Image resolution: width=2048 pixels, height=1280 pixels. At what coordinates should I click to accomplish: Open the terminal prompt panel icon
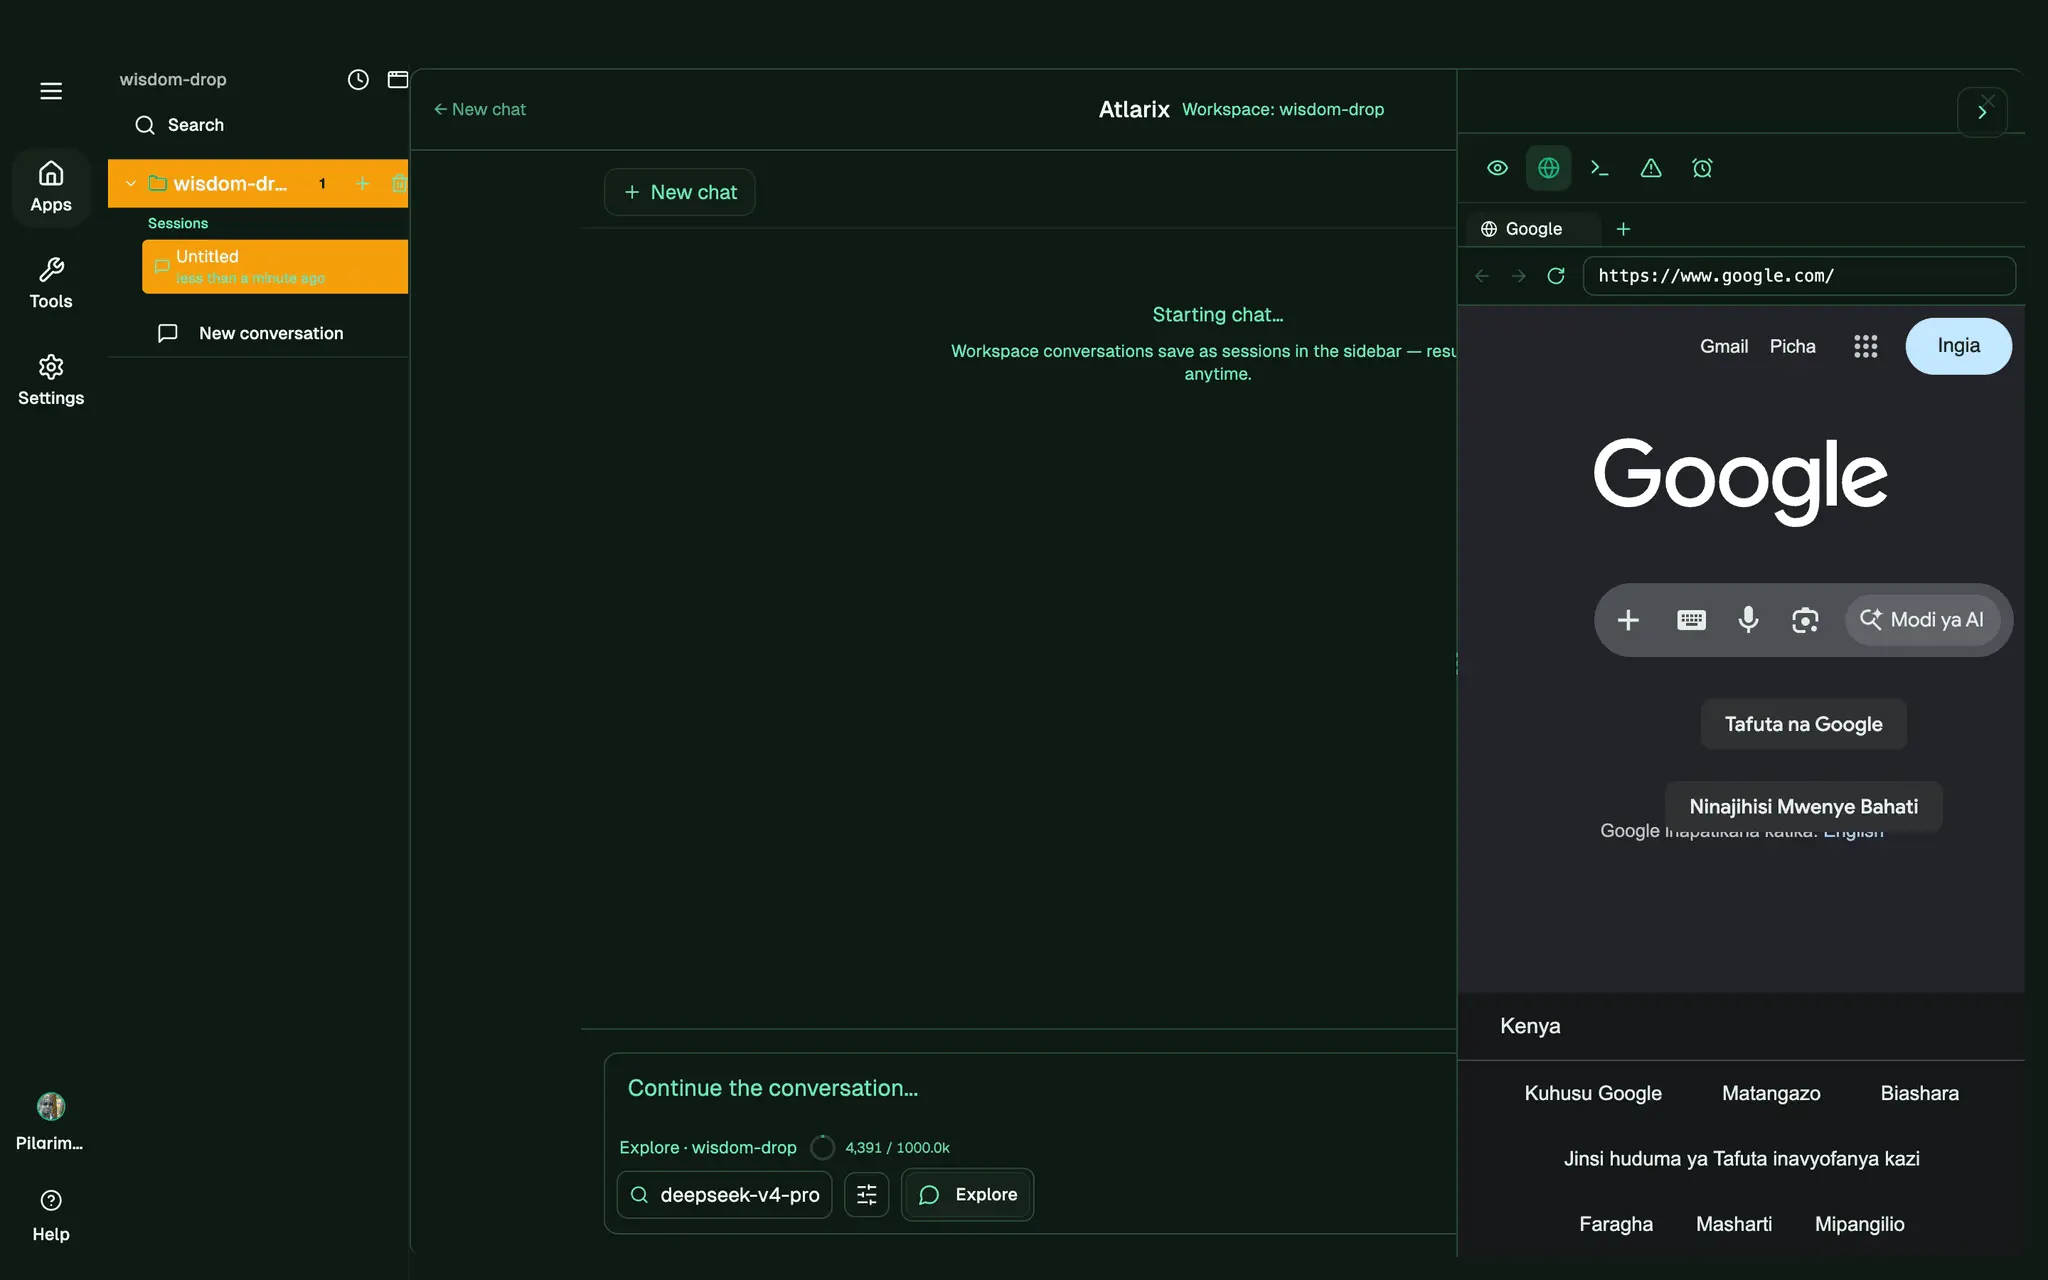pyautogui.click(x=1599, y=168)
